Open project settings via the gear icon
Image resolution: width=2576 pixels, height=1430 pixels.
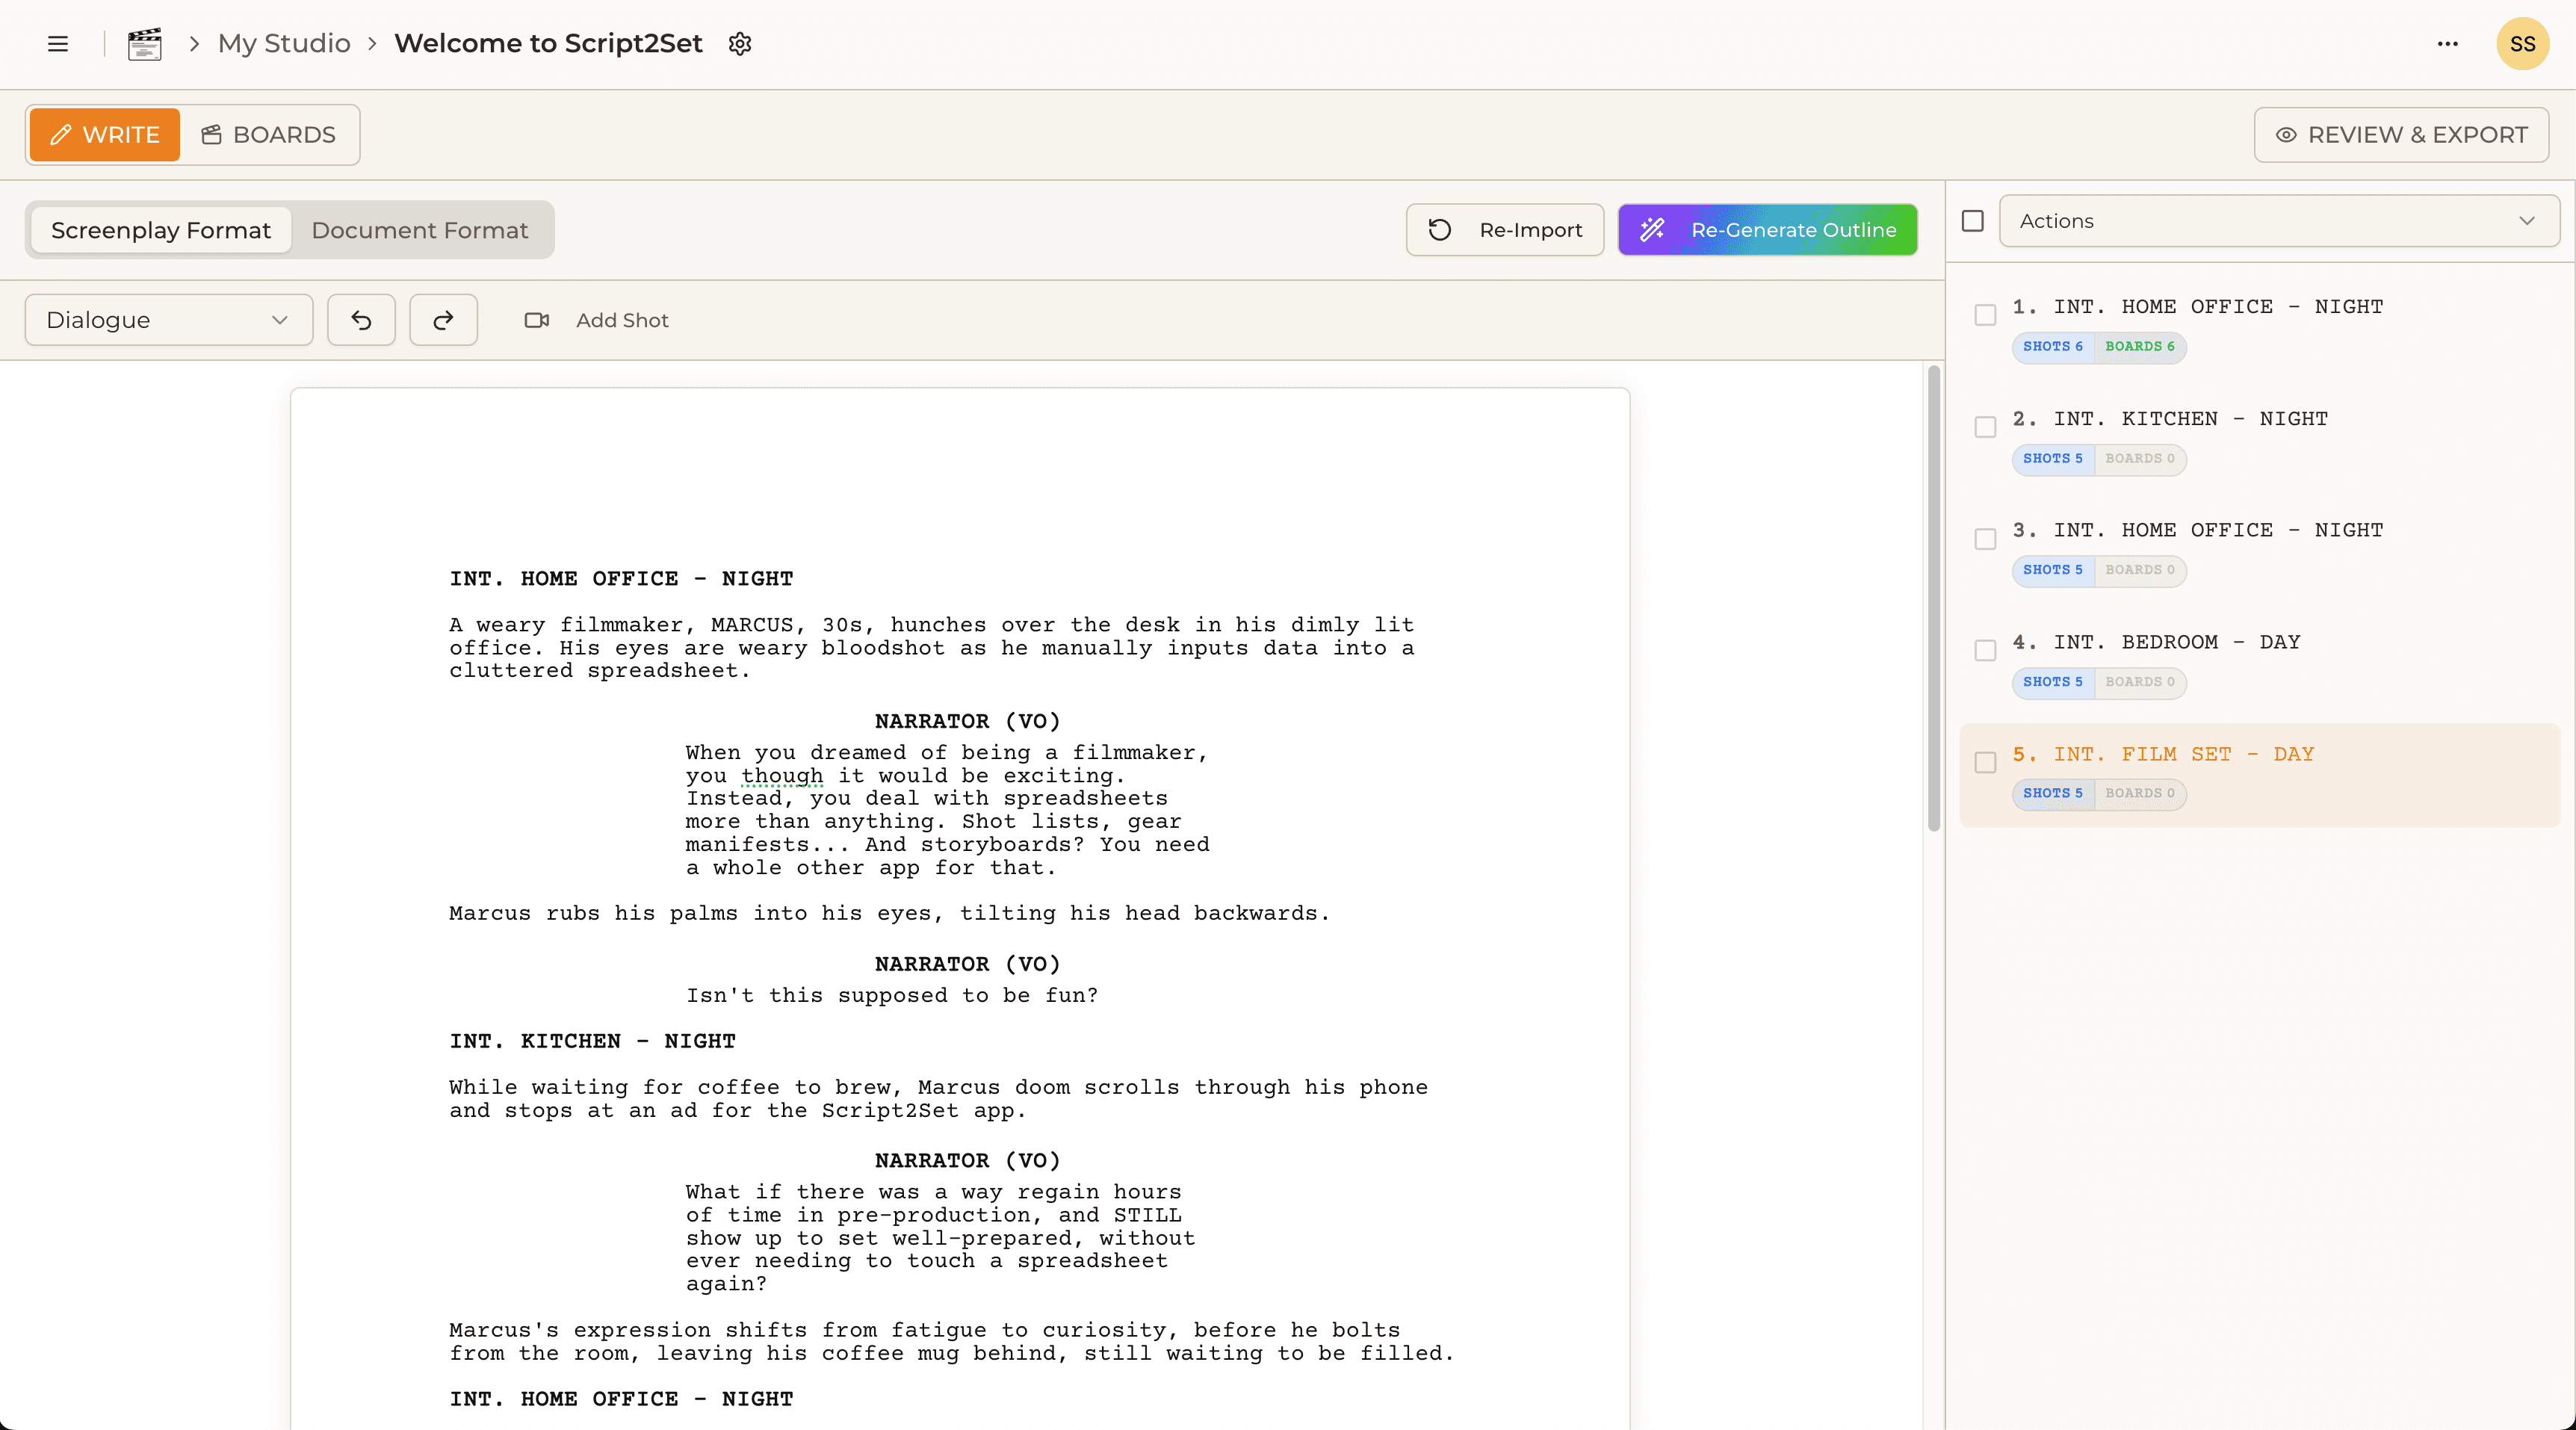[739, 44]
